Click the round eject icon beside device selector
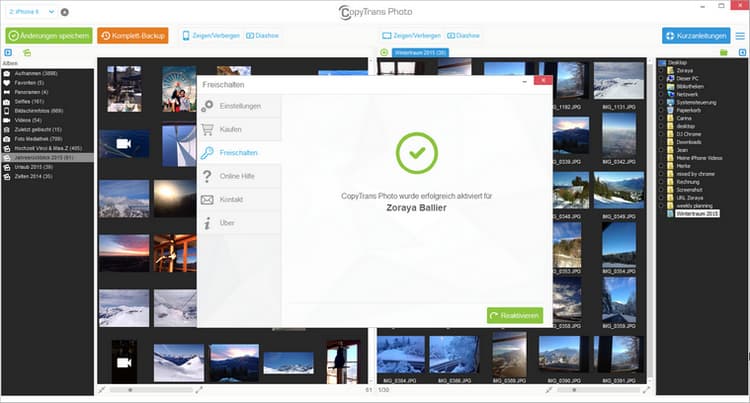Viewport: 750px width, 403px height. 65,12
